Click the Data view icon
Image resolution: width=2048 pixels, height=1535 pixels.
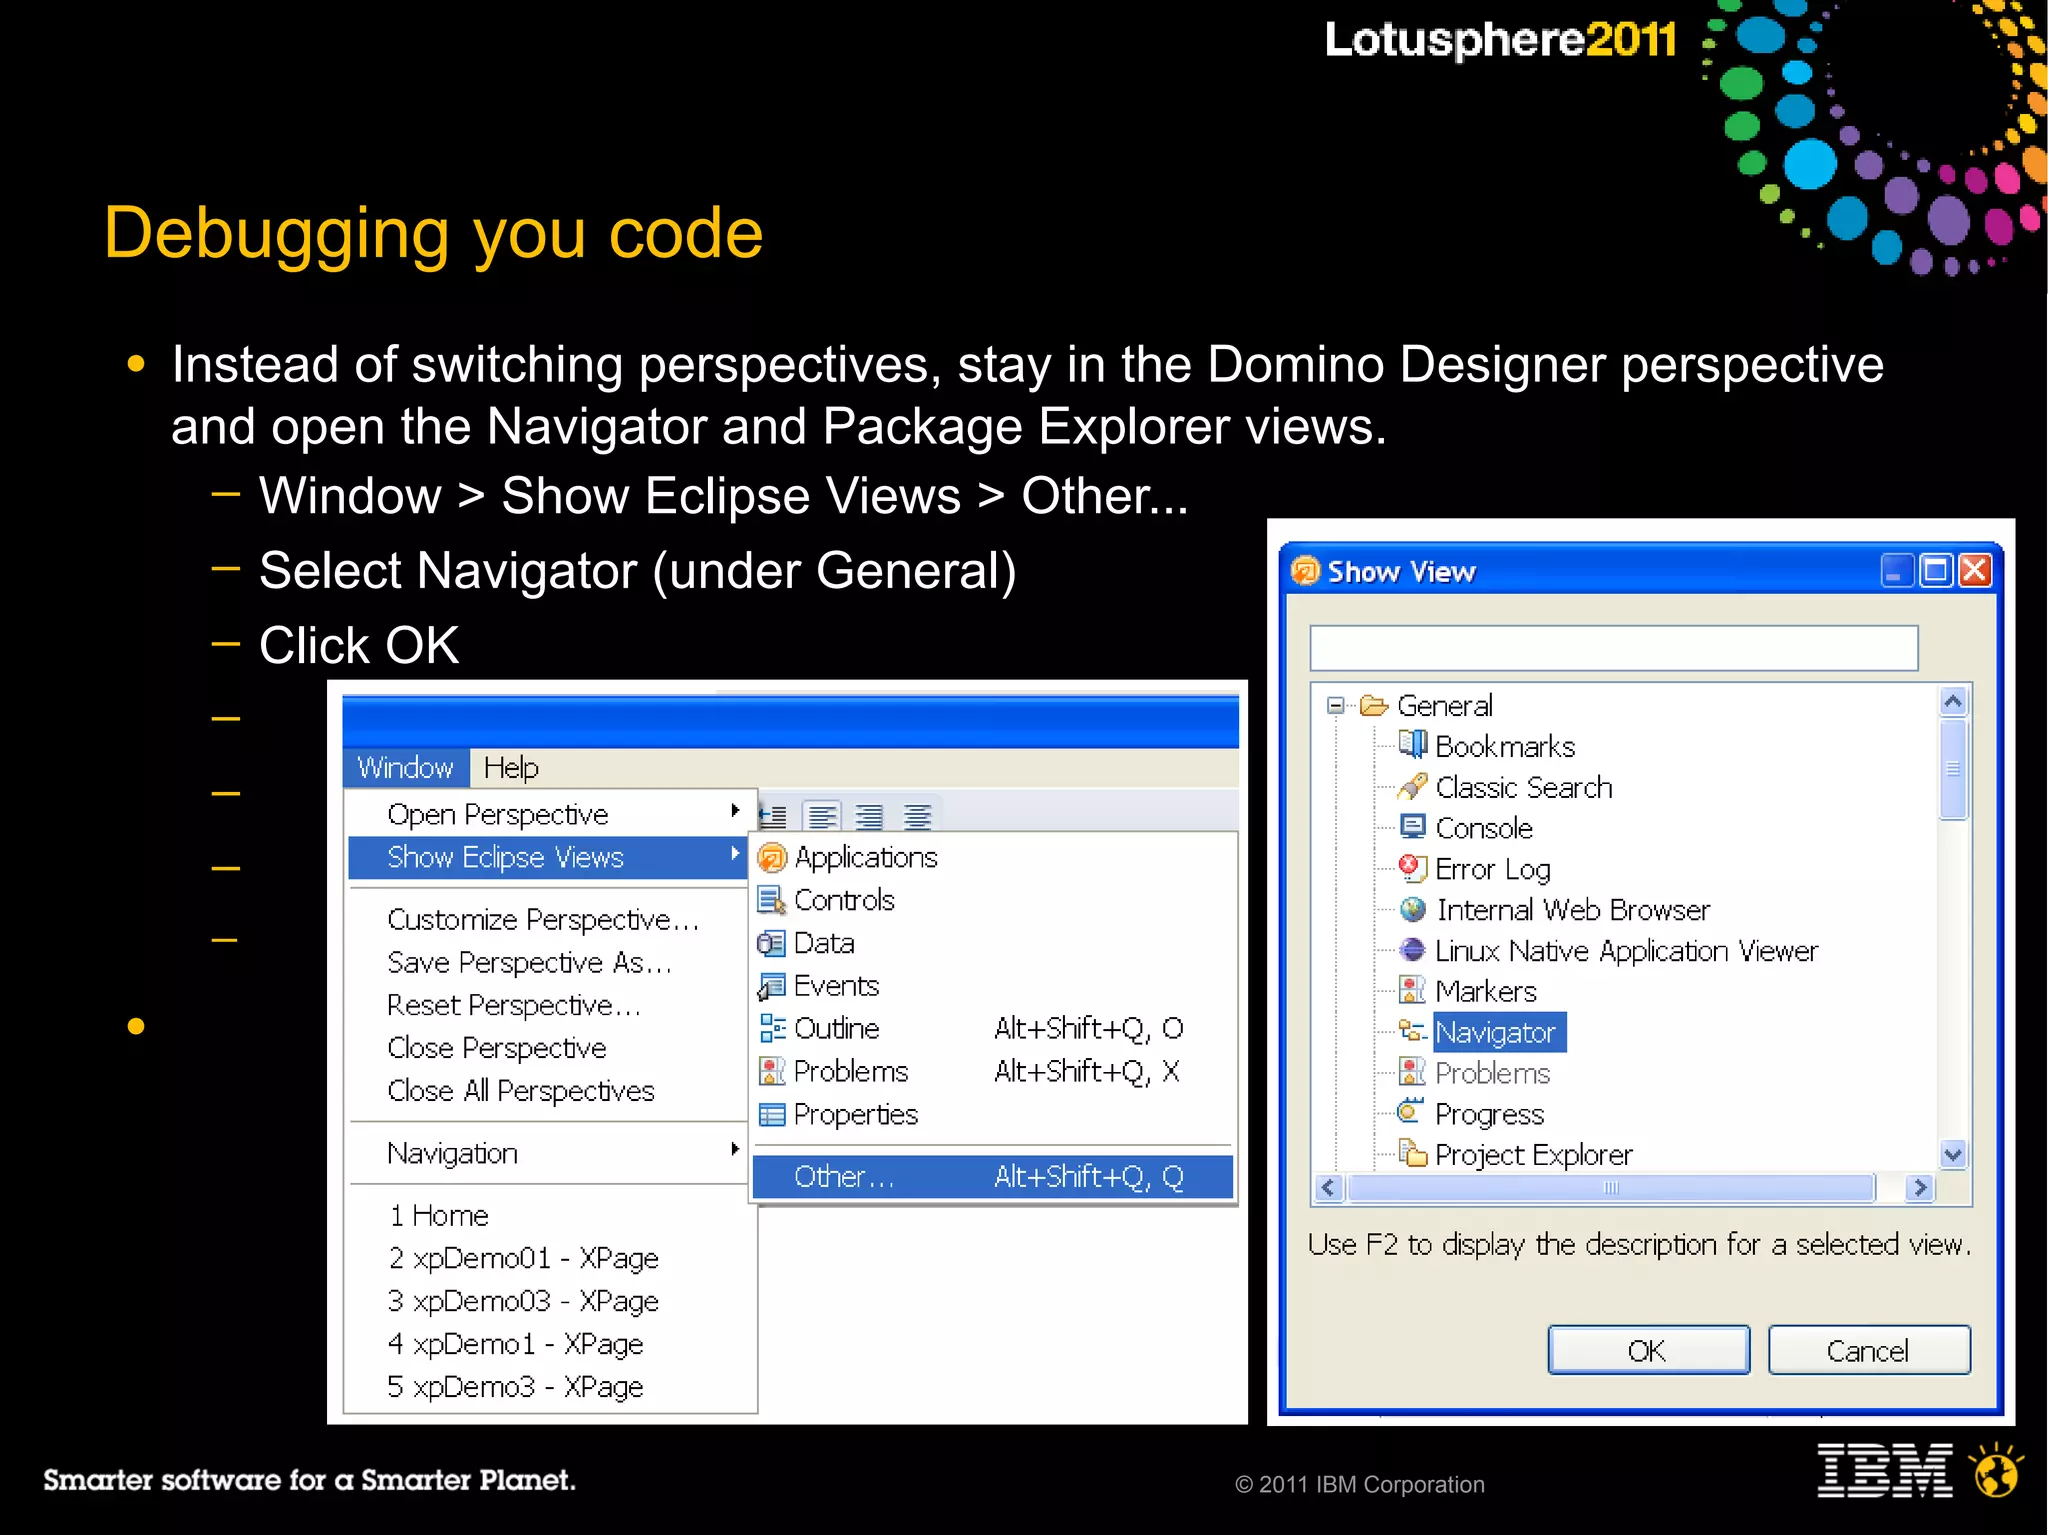[771, 944]
